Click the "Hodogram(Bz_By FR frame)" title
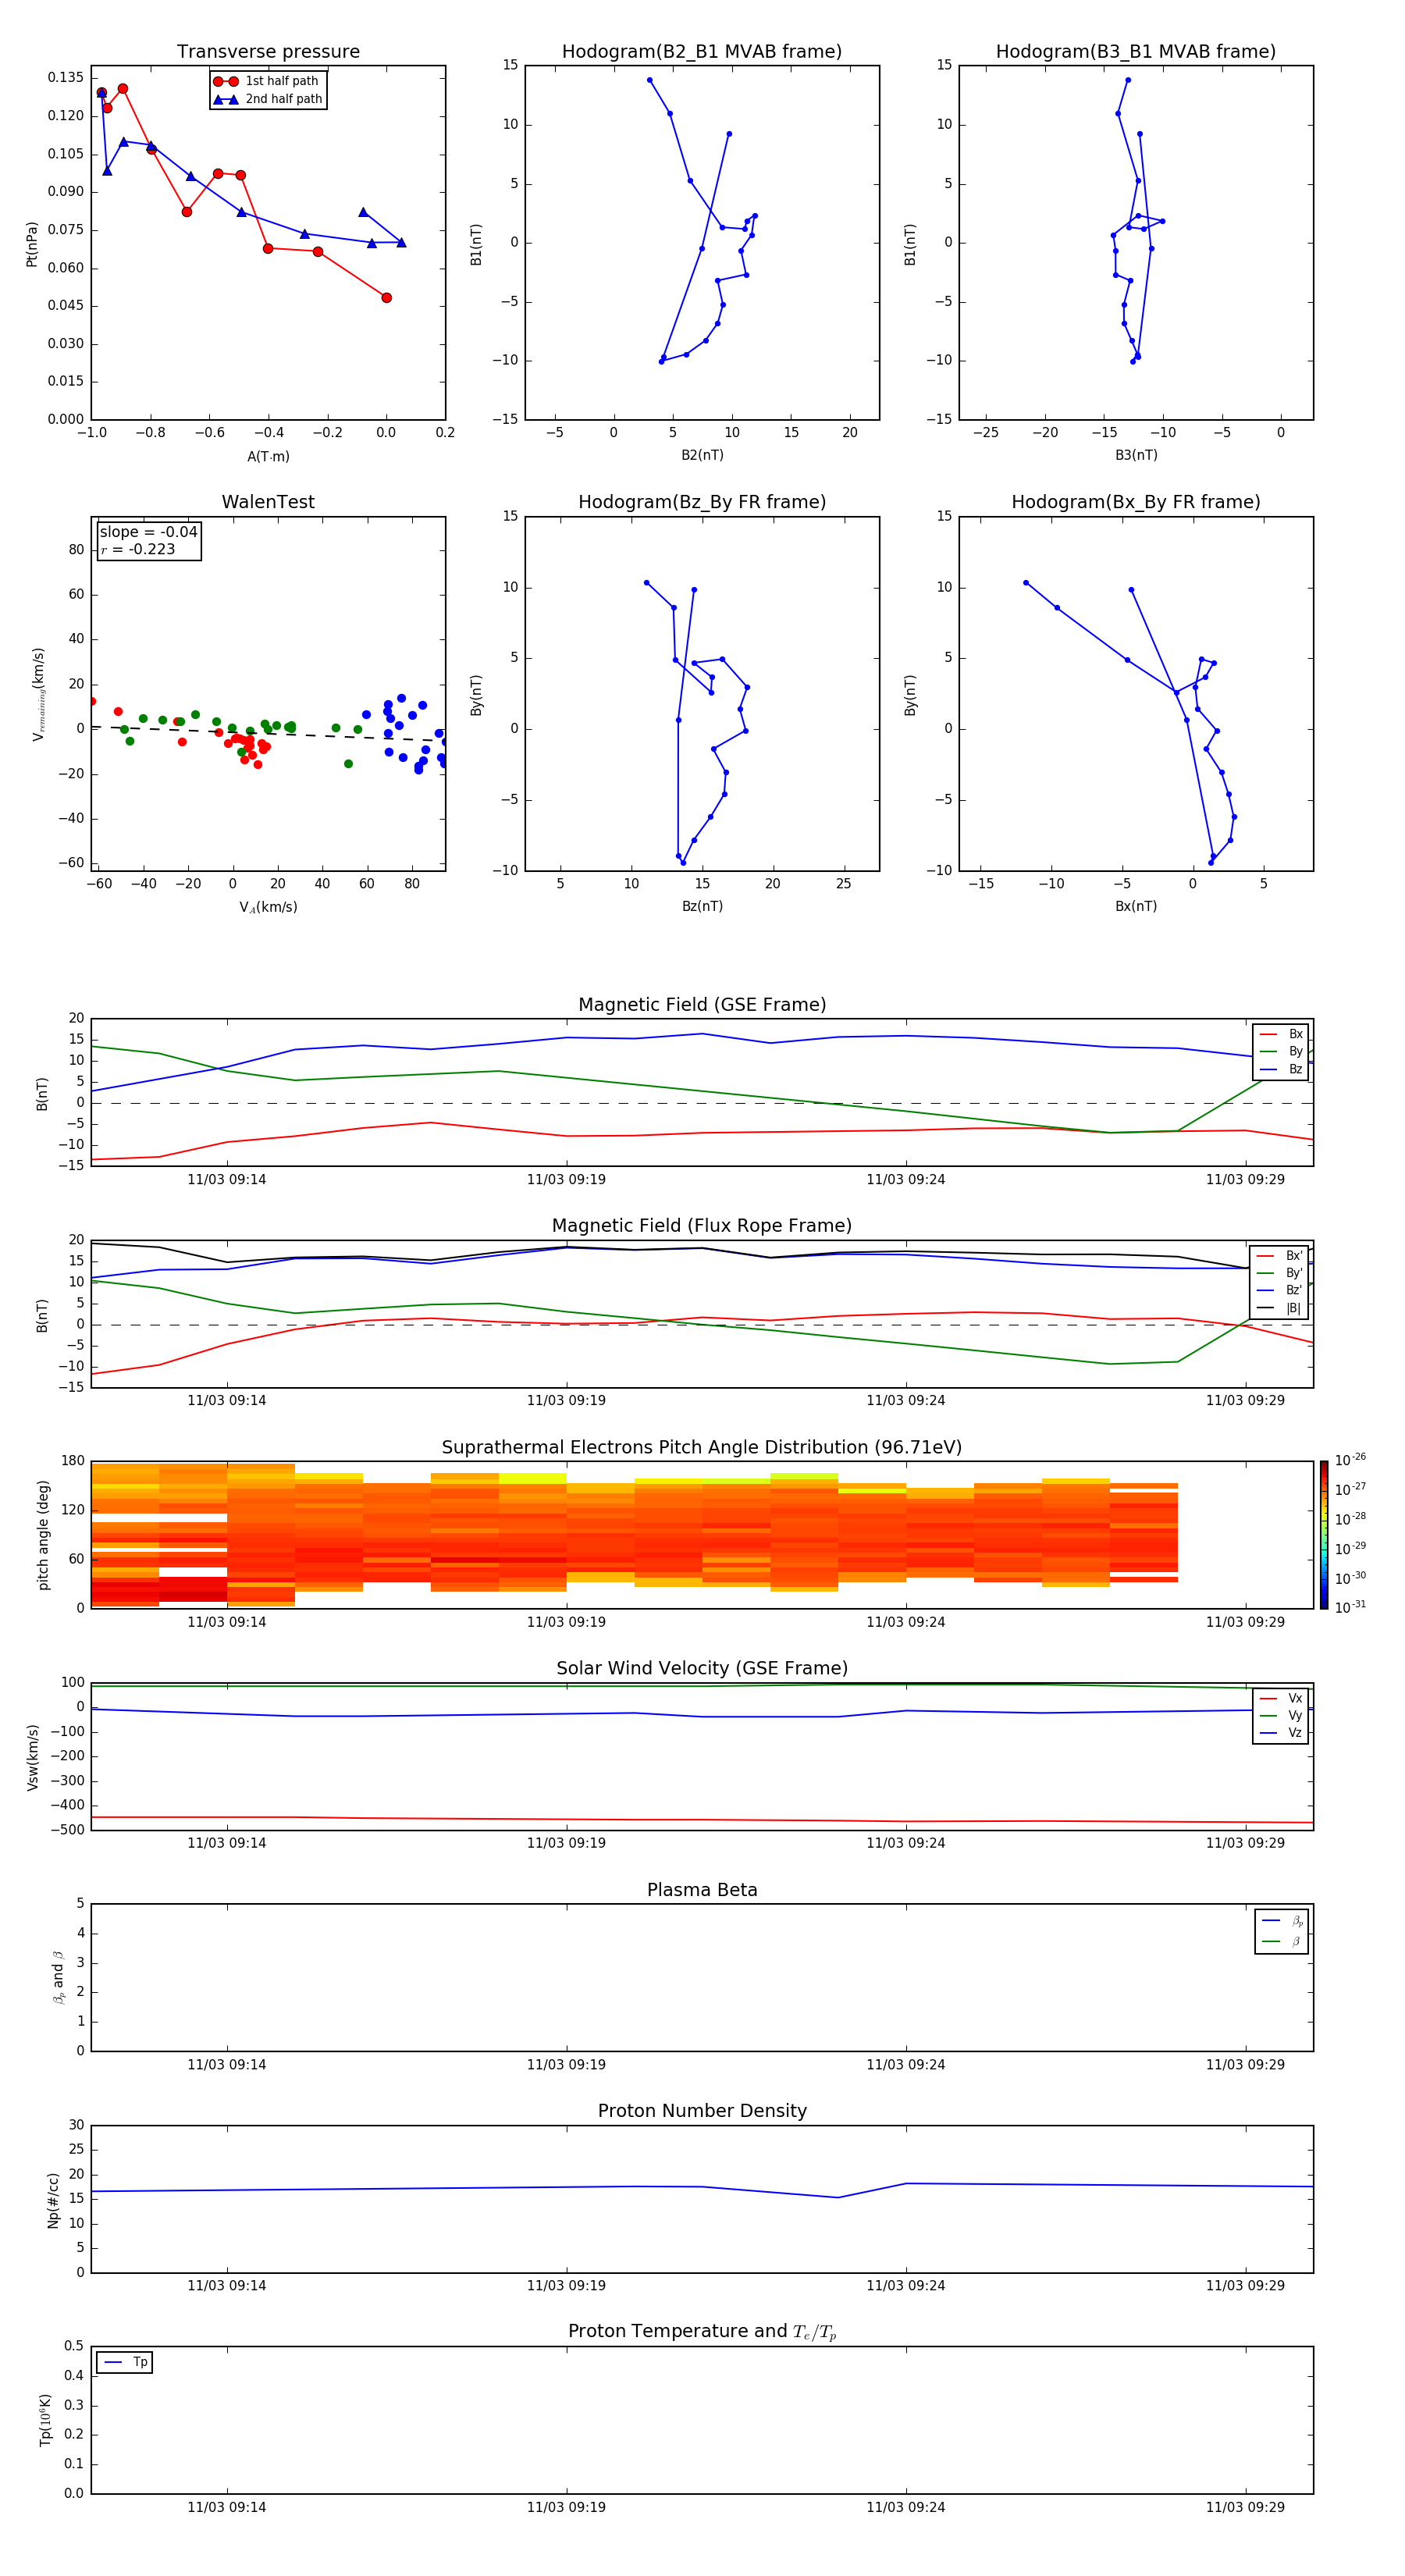Image resolution: width=1405 pixels, height=2576 pixels. (702, 502)
